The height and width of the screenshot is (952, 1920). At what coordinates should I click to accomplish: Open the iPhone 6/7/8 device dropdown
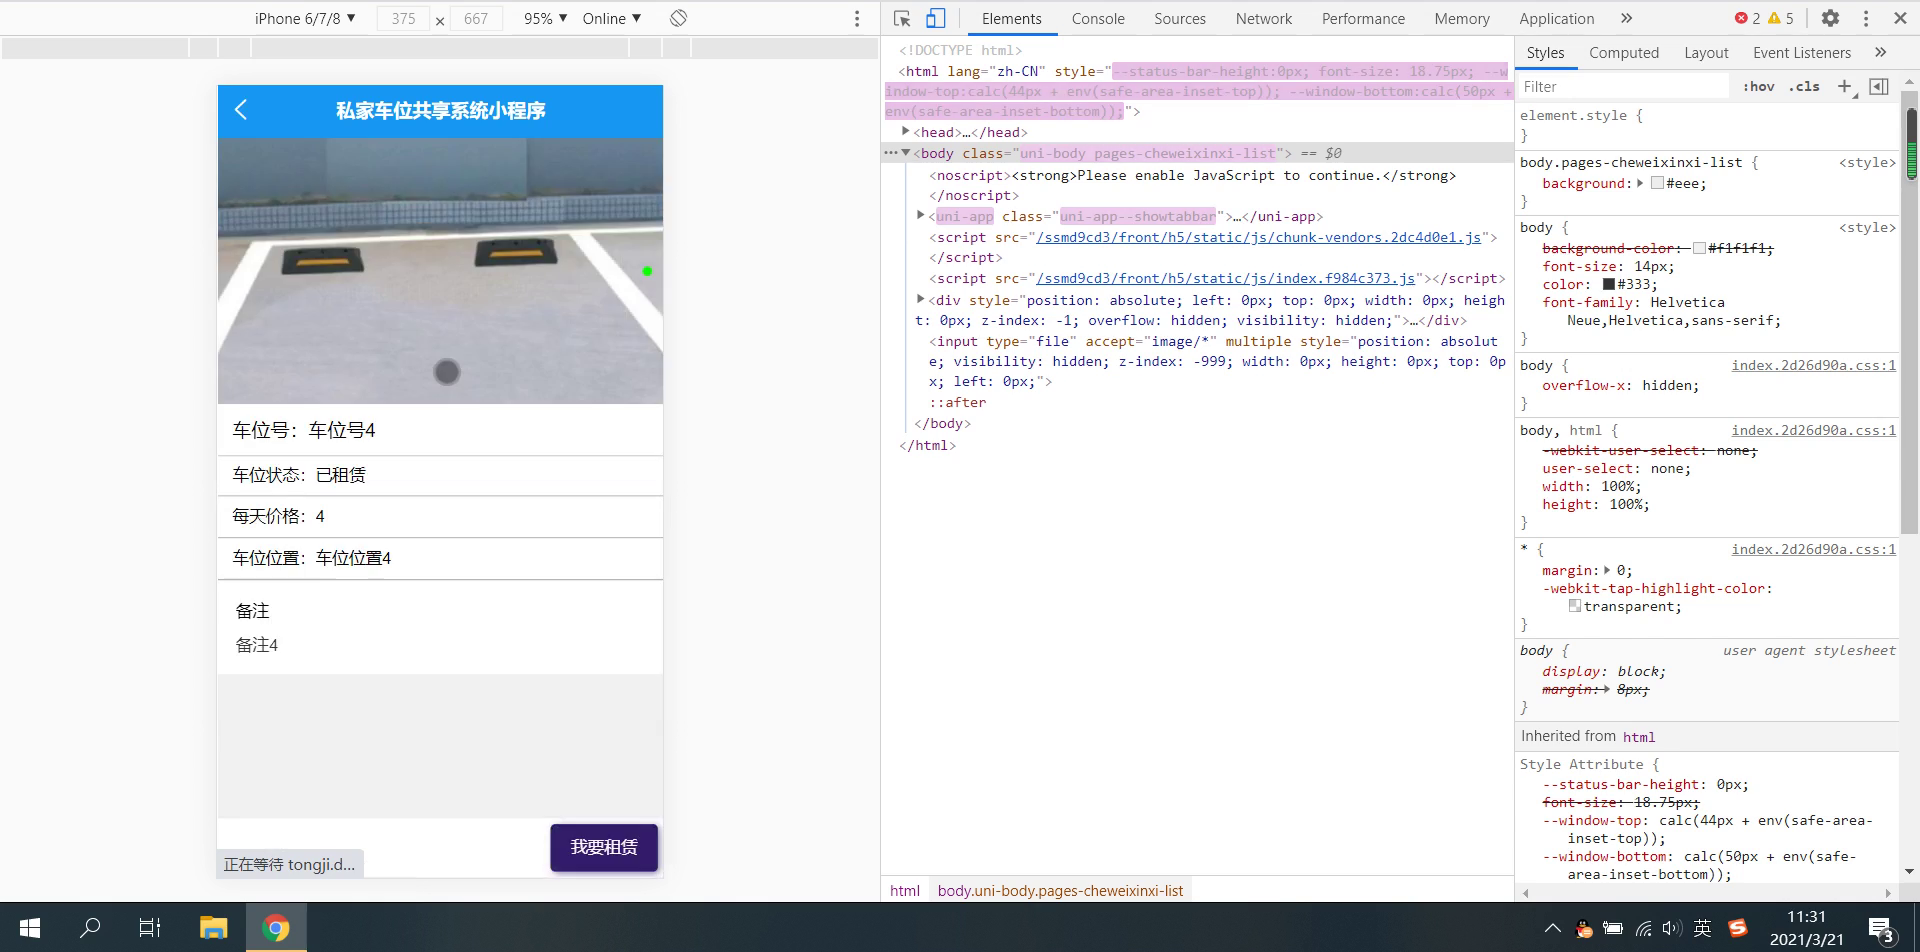305,18
